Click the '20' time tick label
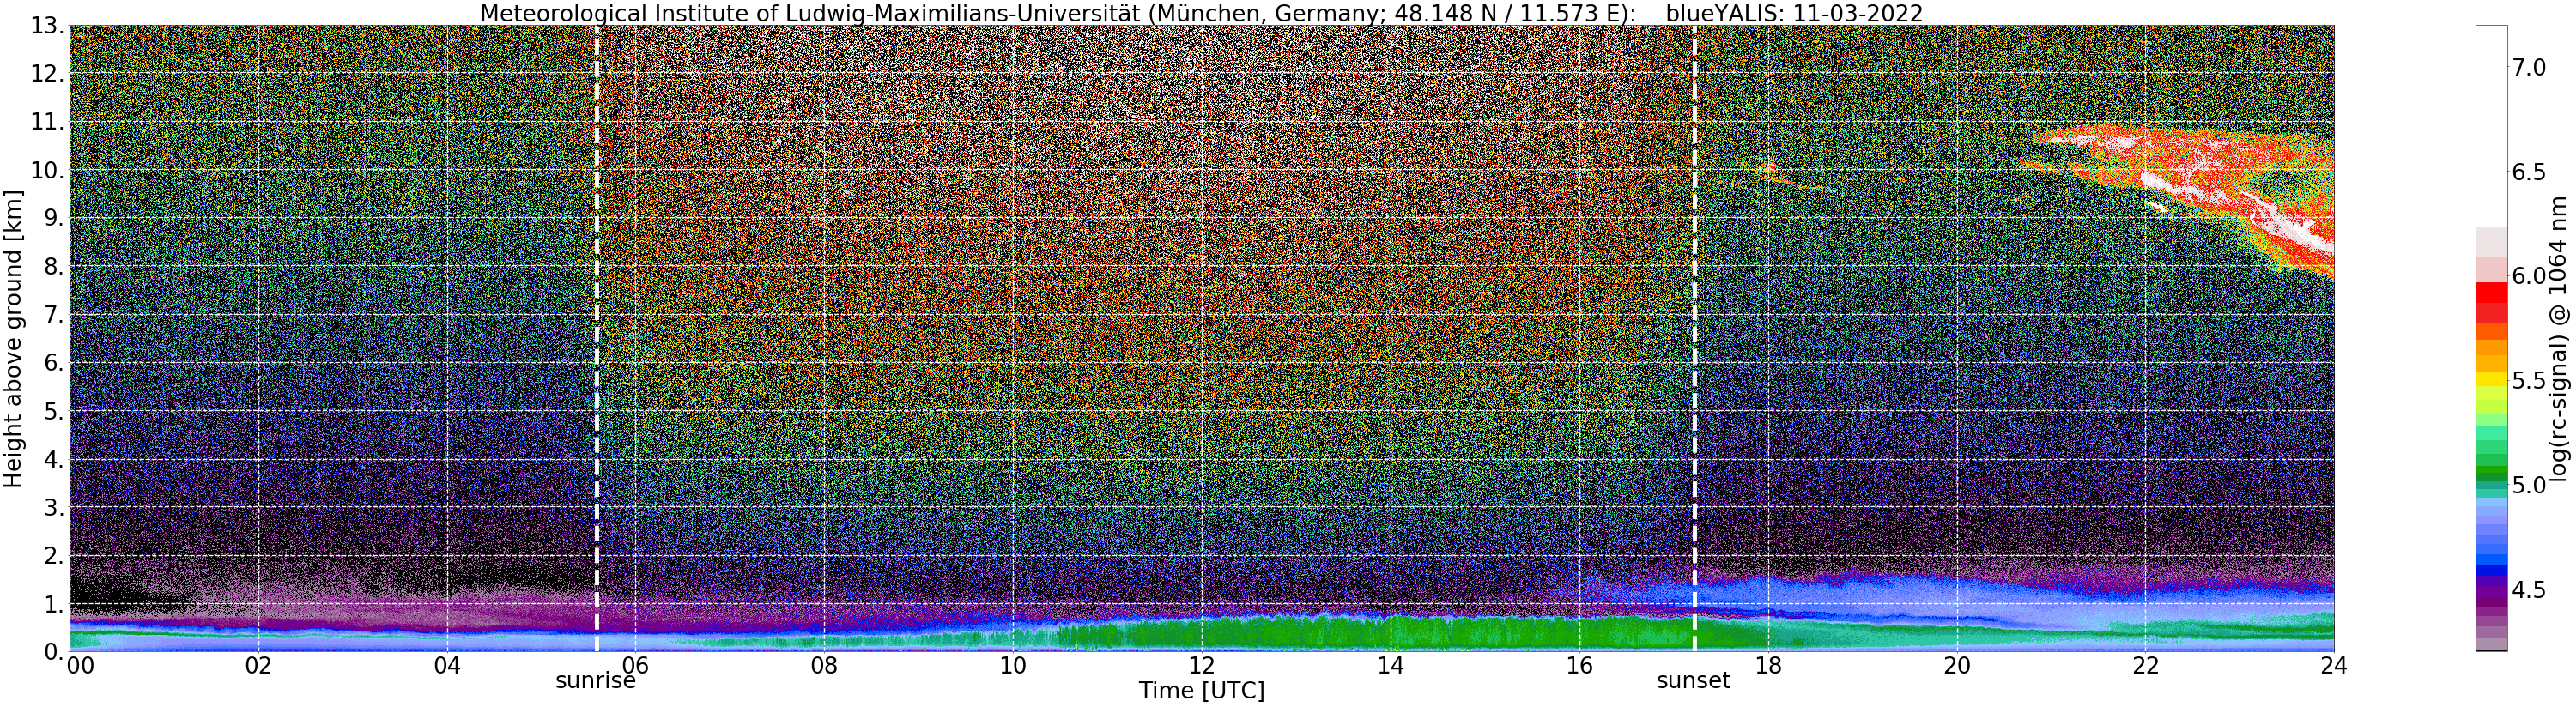 point(1957,665)
